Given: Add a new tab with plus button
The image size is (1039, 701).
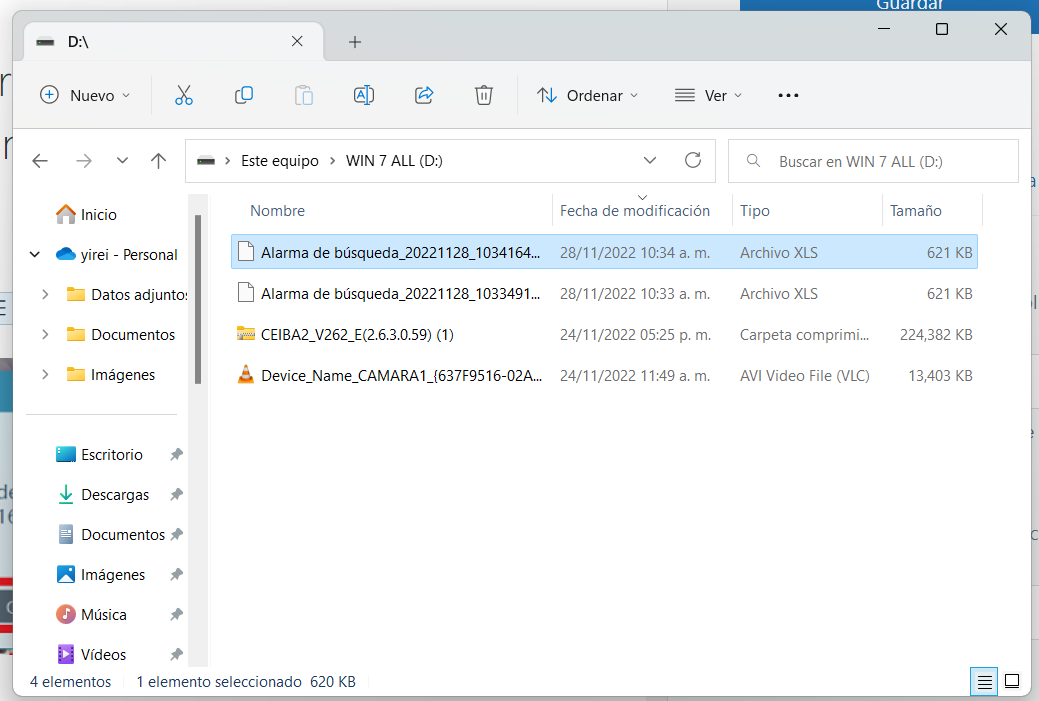Looking at the screenshot, I should (x=355, y=42).
